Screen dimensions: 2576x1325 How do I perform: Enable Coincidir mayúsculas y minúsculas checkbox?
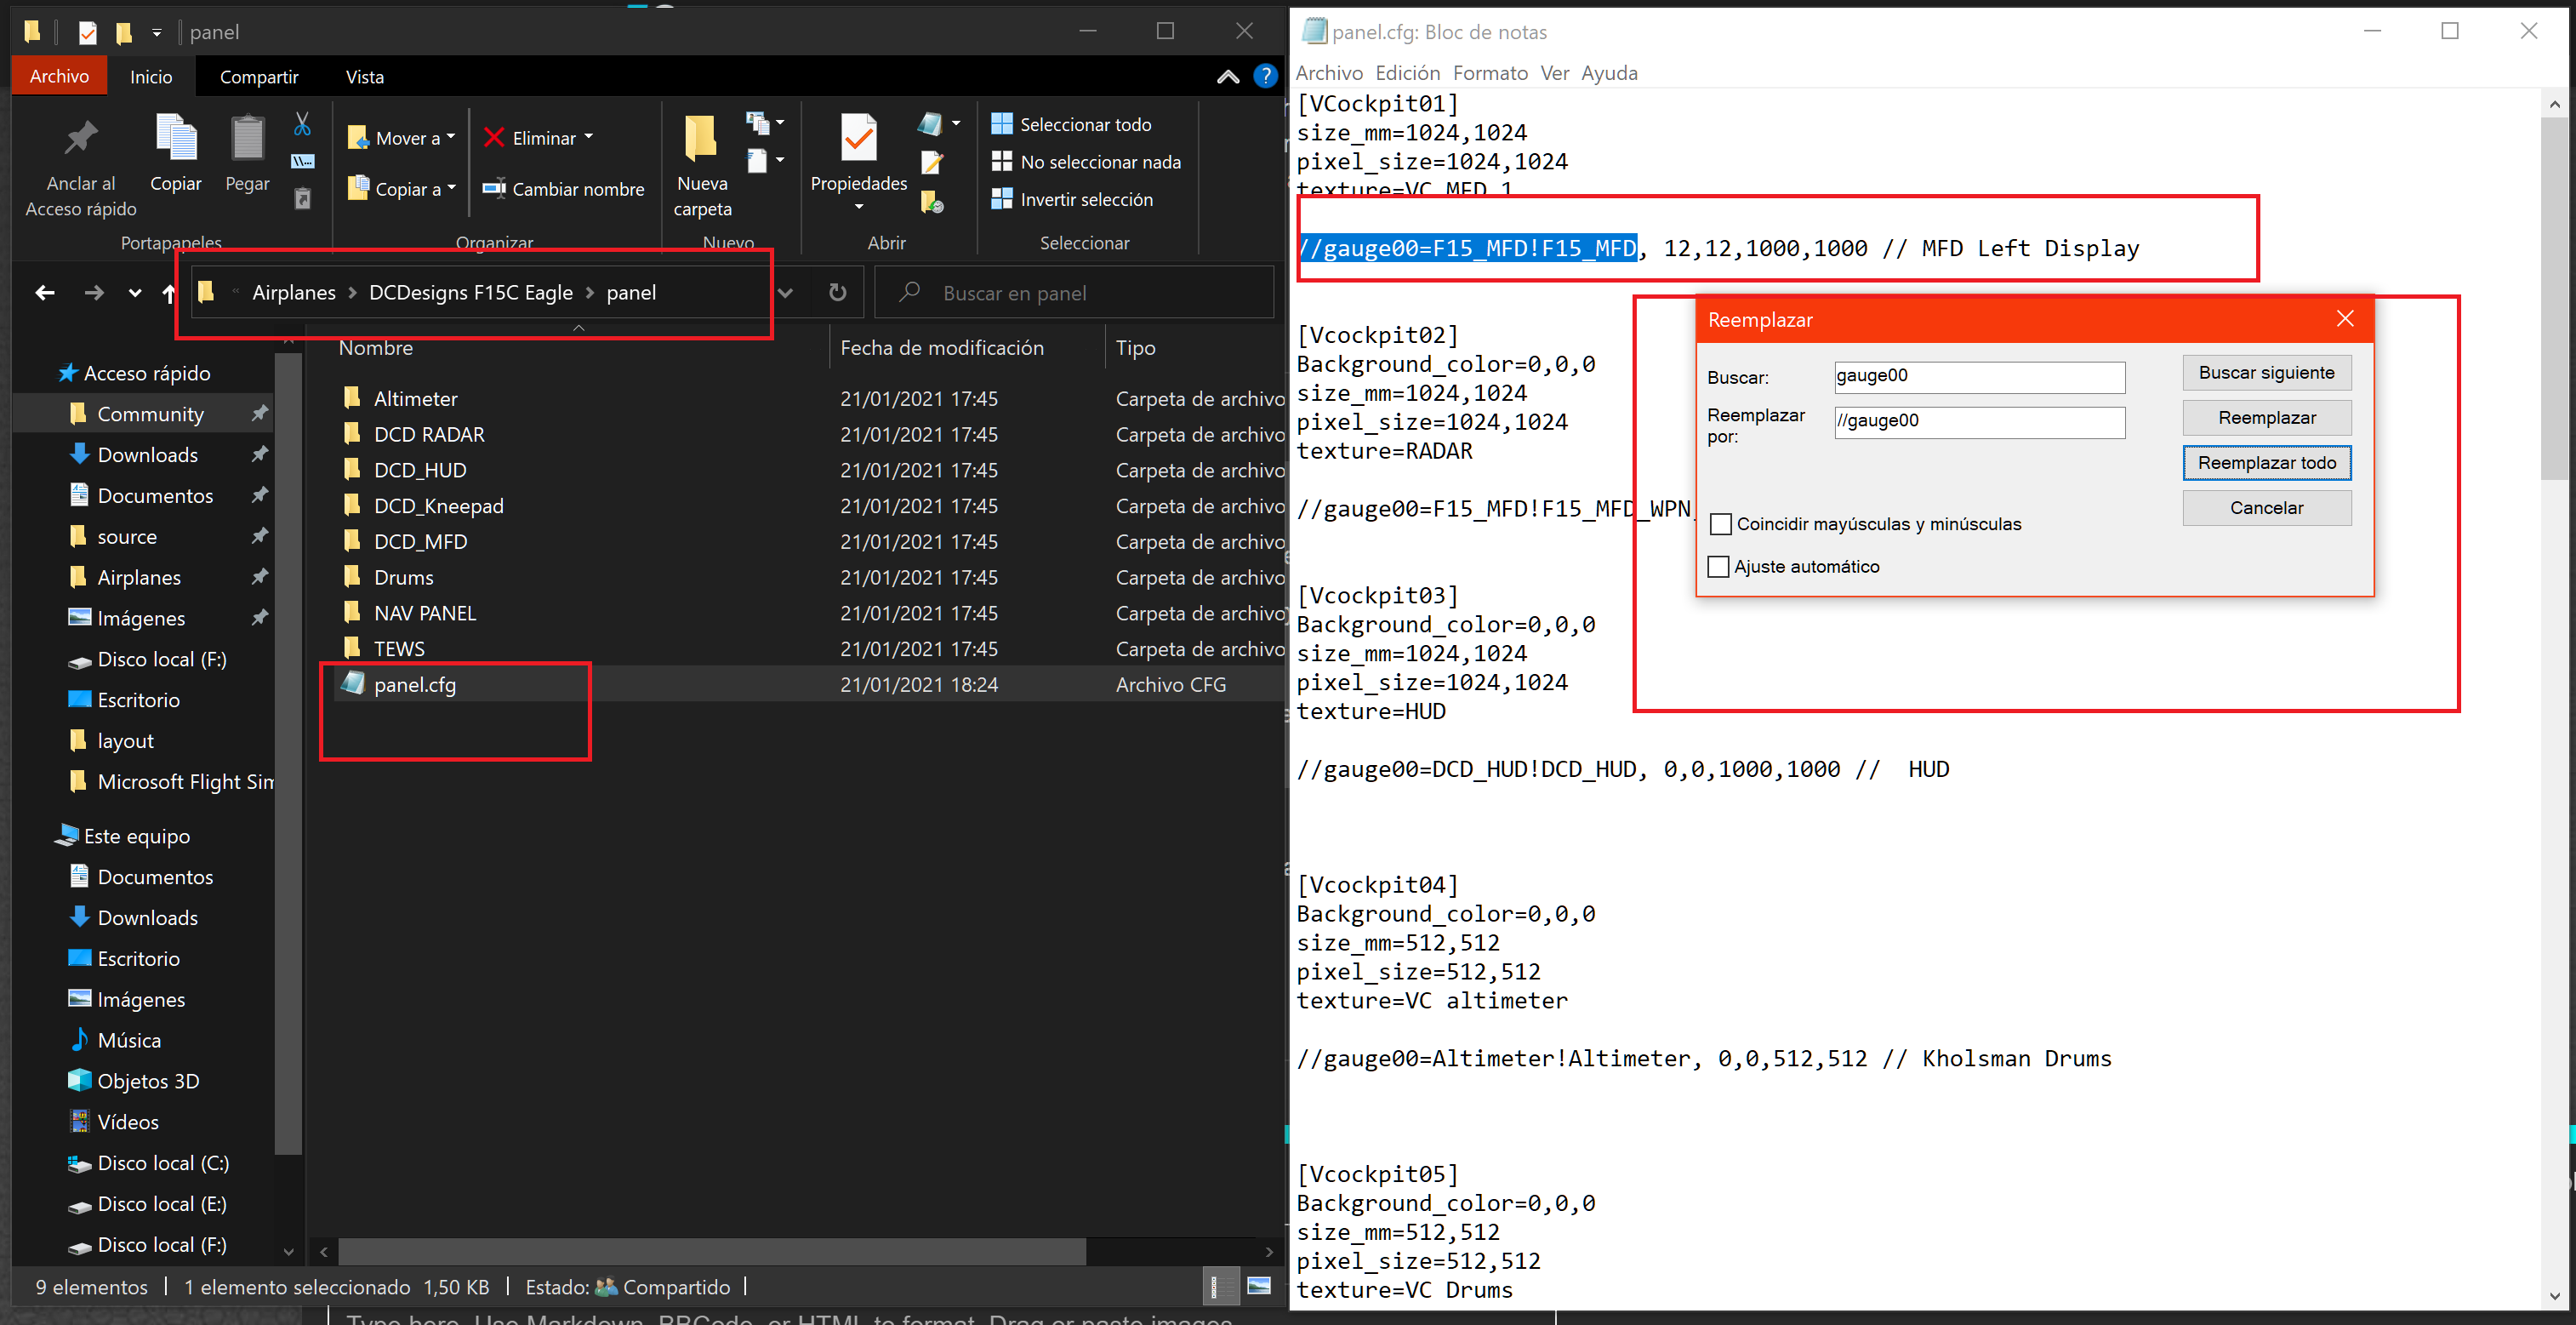pos(1720,524)
